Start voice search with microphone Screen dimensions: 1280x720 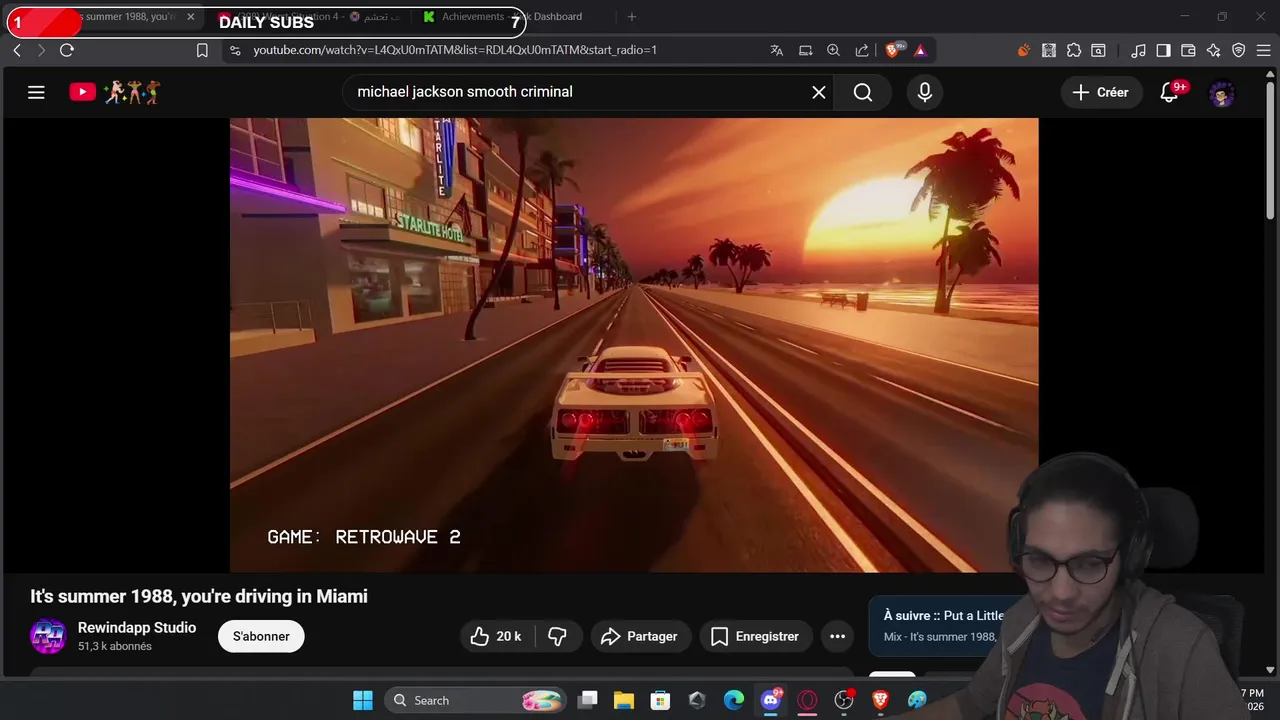[x=925, y=92]
